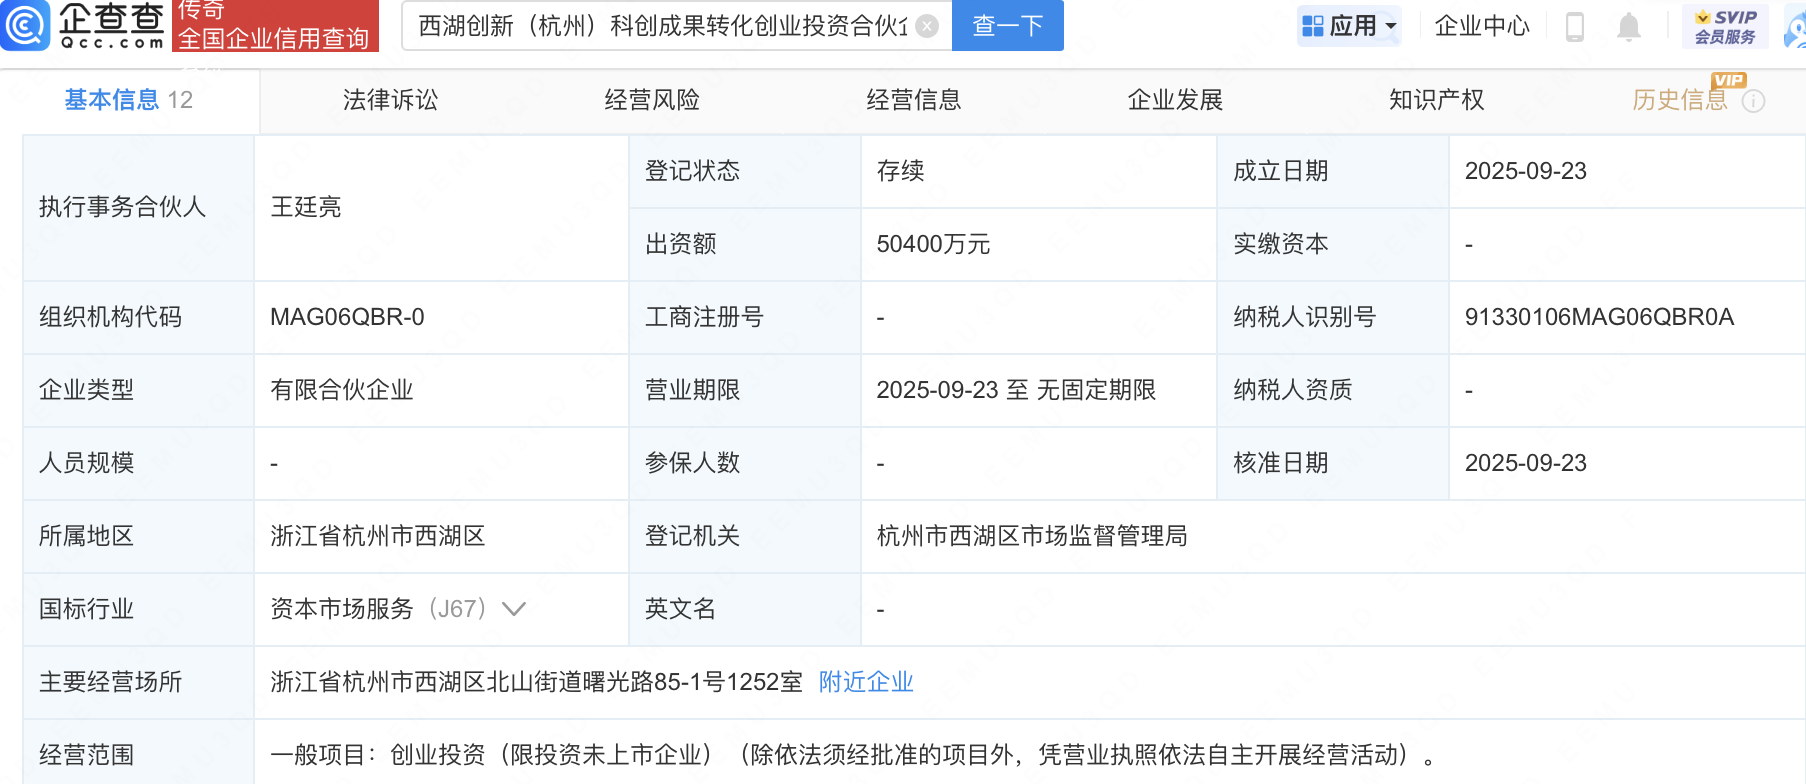1806x784 pixels.
Task: Open the 附近企业 link
Action: click(866, 682)
